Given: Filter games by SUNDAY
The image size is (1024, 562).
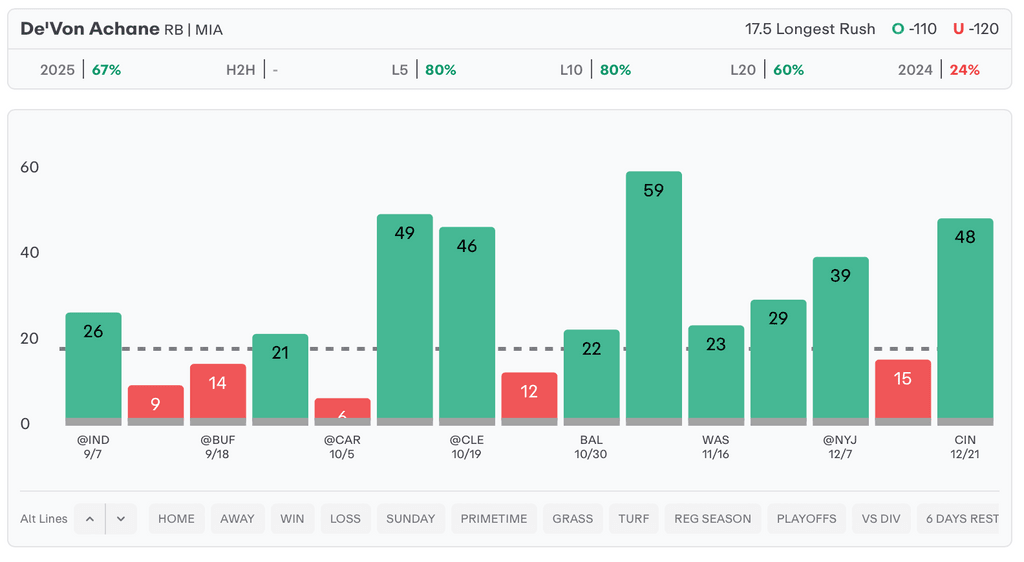Looking at the screenshot, I should [411, 519].
